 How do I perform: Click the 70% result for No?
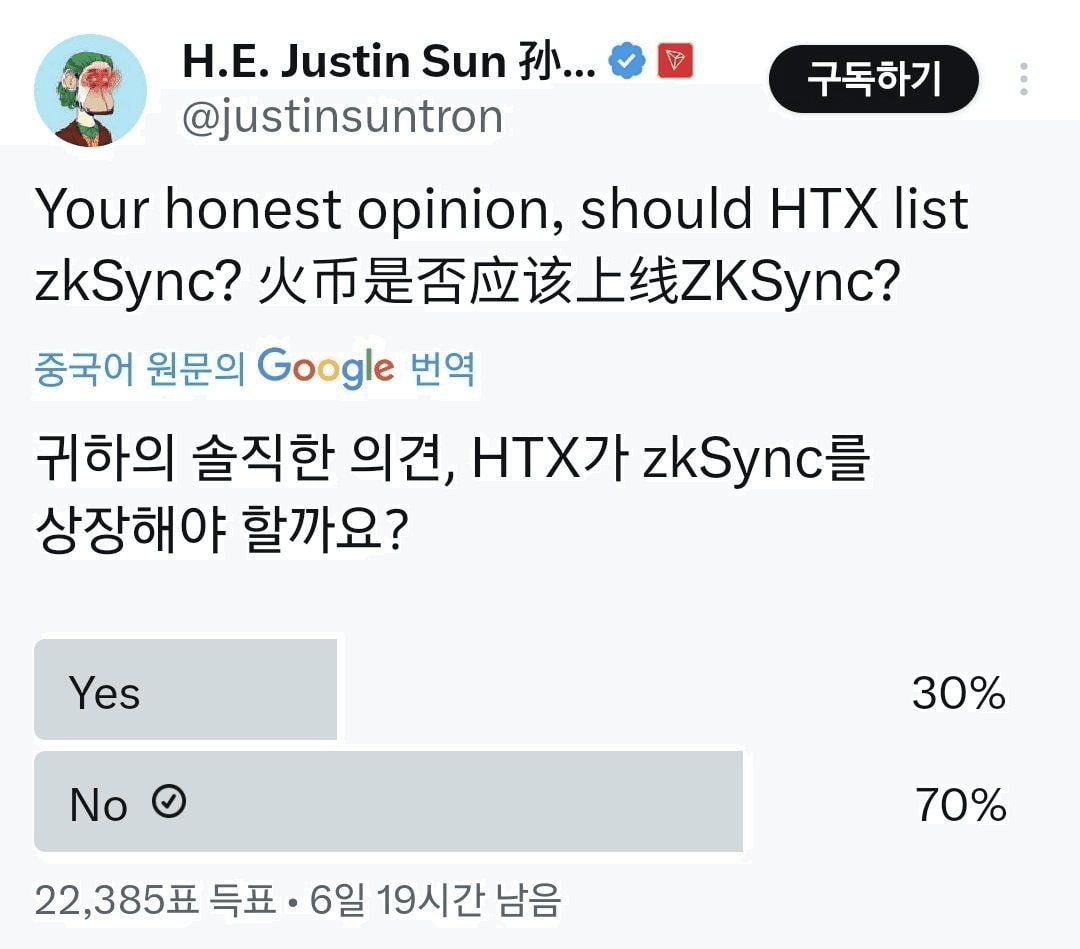pyautogui.click(x=960, y=805)
